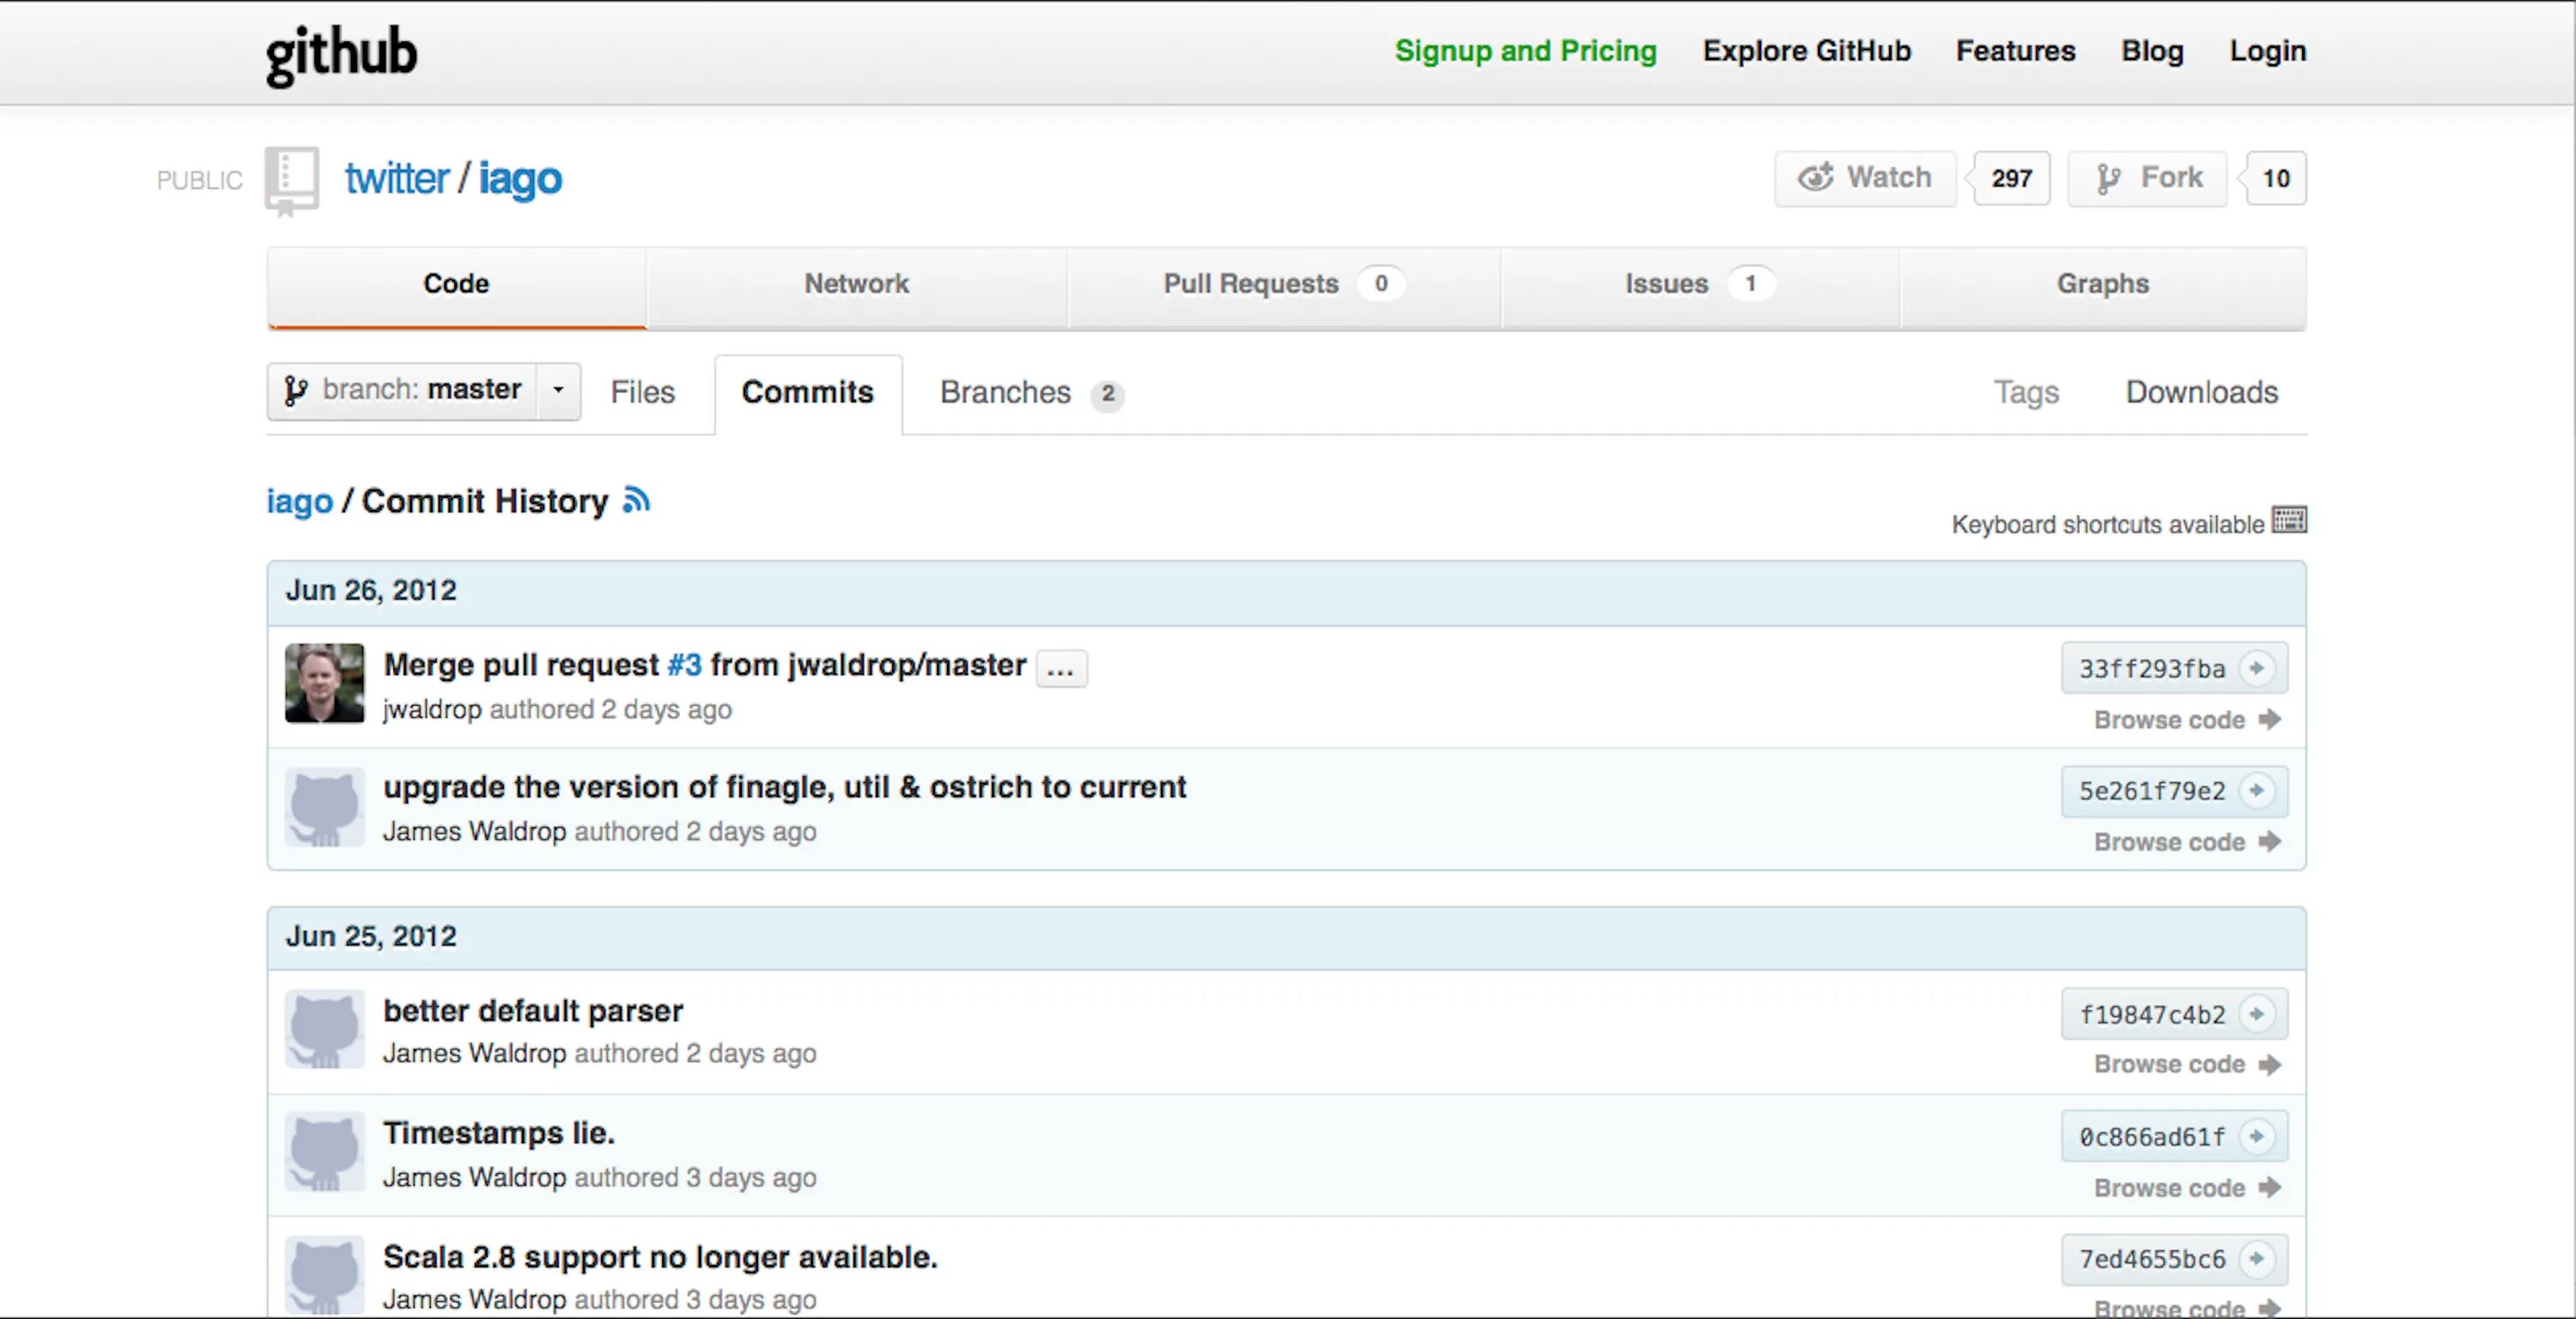Click the branch dropdown arrow

559,390
